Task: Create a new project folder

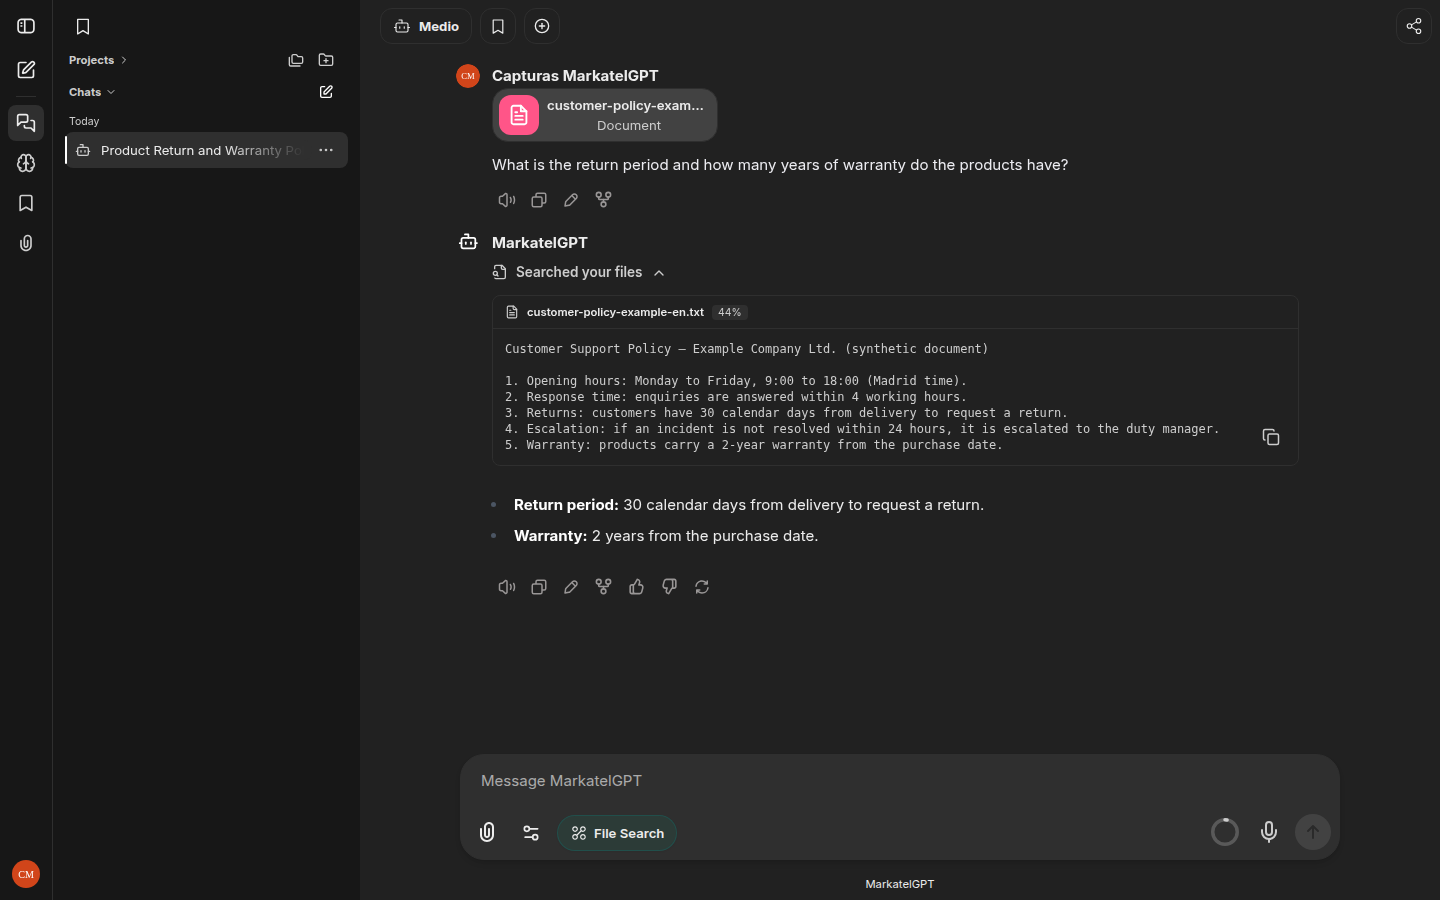Action: (326, 60)
